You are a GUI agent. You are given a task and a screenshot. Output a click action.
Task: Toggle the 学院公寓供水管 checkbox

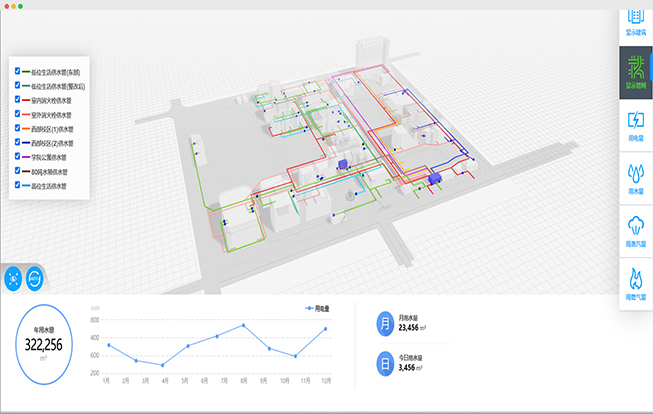18,157
